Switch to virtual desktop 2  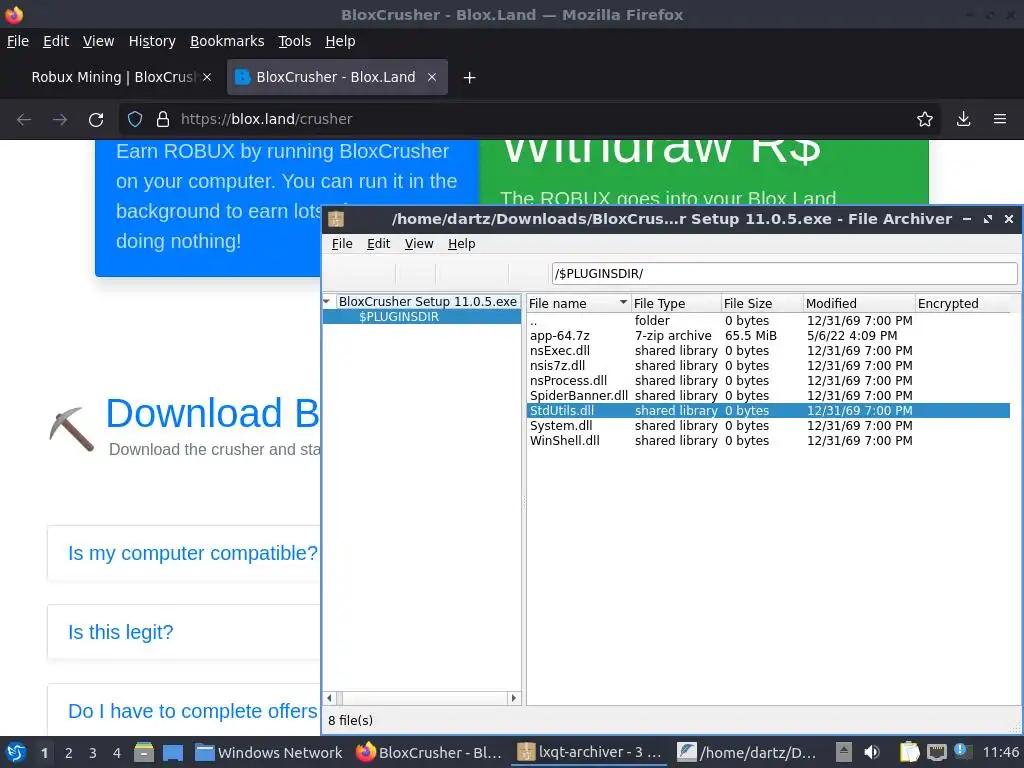coord(68,753)
